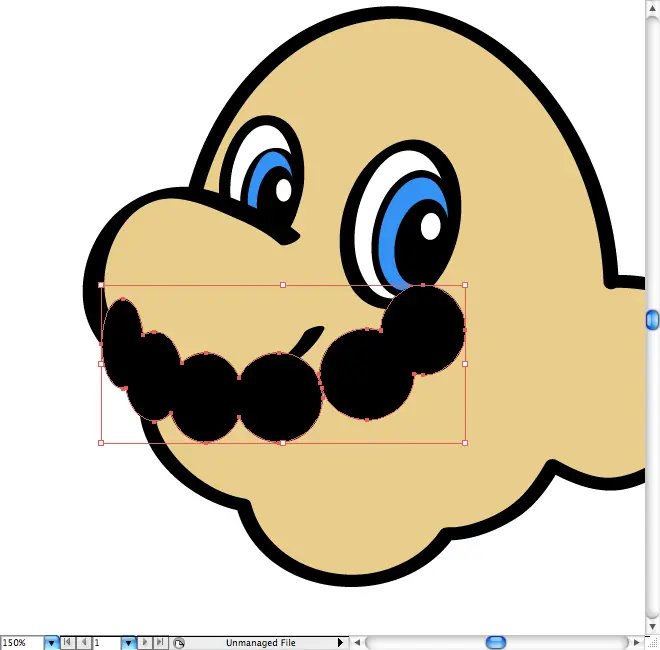Click the 150% zoom input field
660x650 pixels.
[x=21, y=642]
